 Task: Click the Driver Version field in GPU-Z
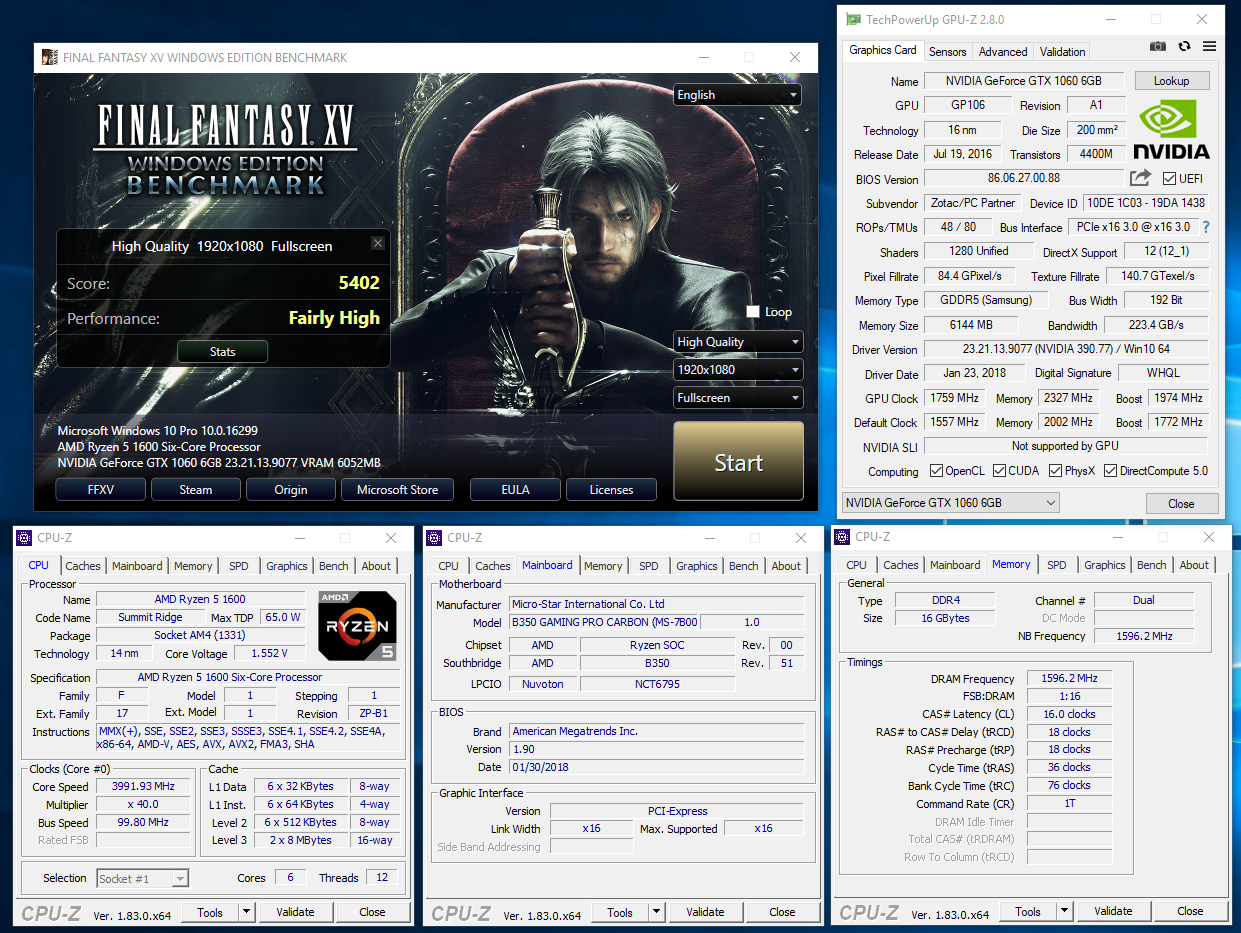coord(1065,350)
